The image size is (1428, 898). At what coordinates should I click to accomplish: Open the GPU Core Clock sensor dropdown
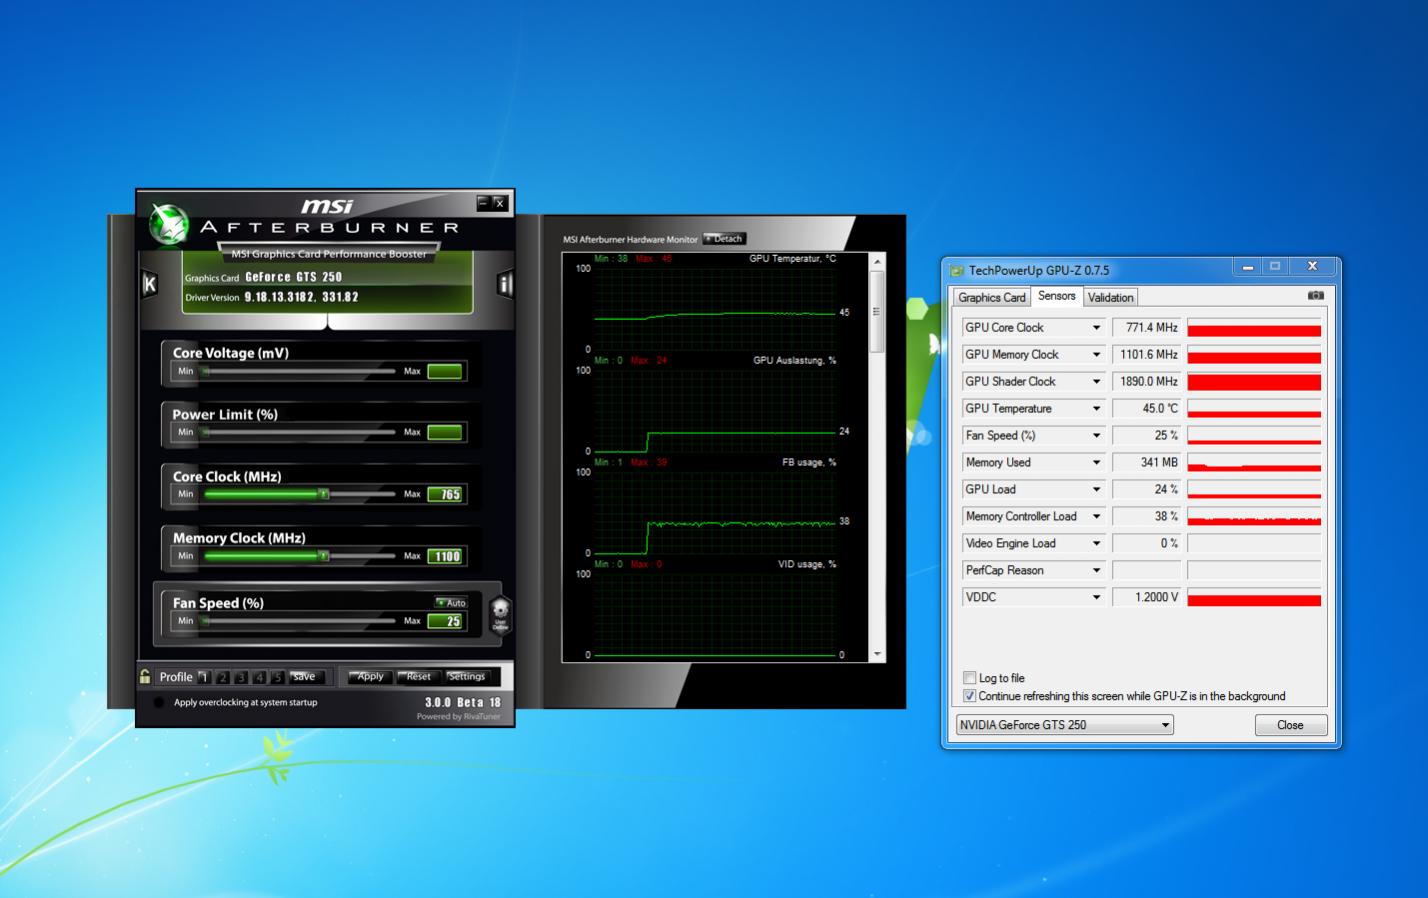coord(1096,327)
